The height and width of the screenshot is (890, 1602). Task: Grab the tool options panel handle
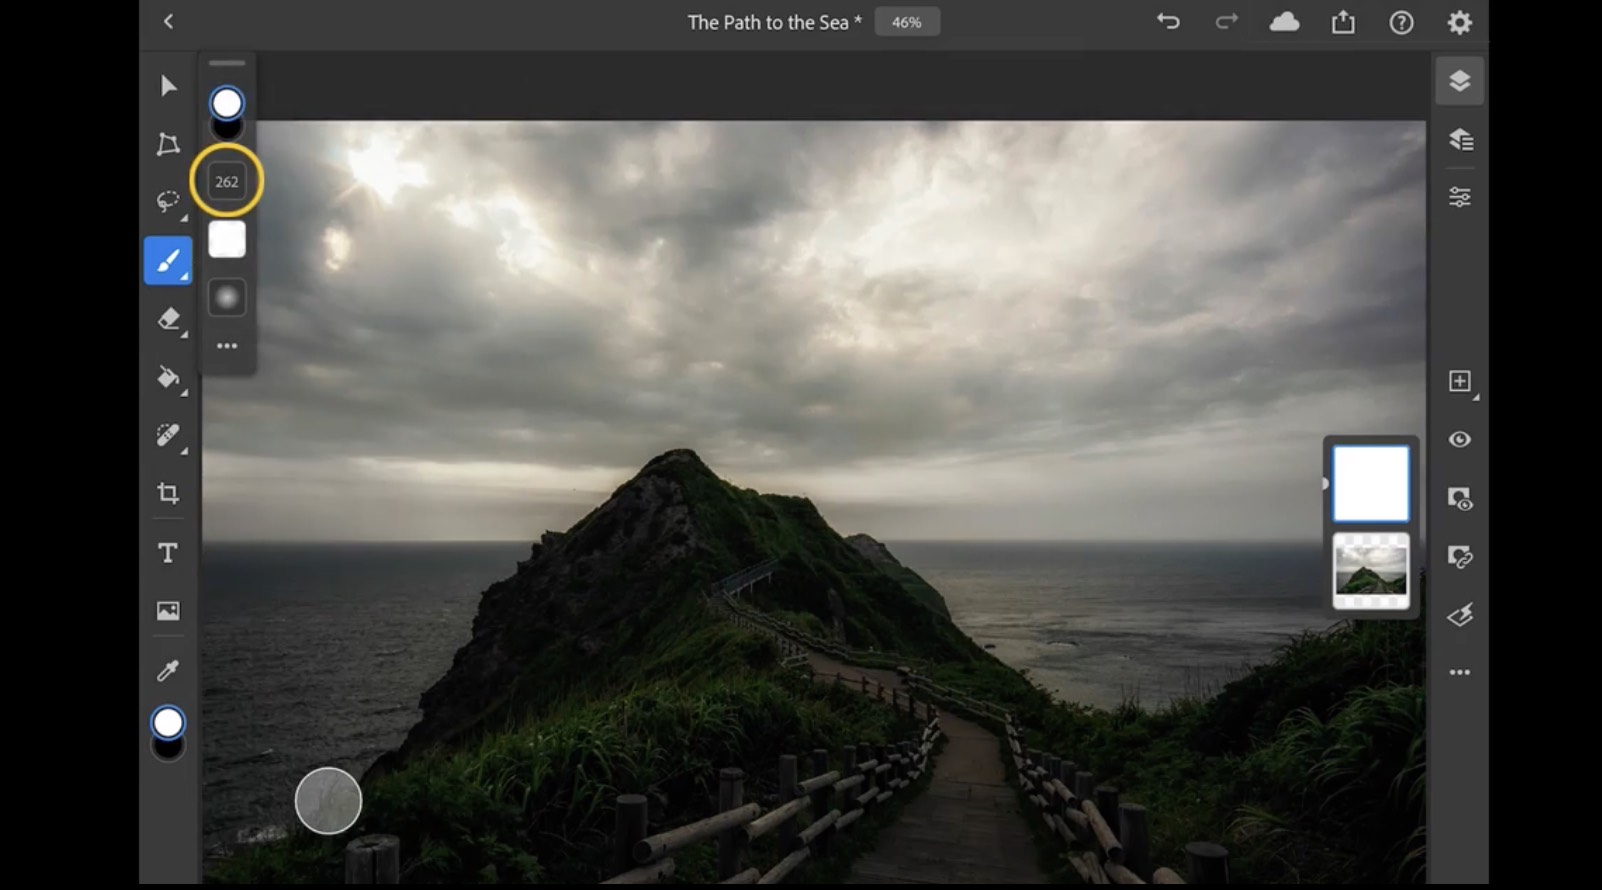click(x=227, y=63)
